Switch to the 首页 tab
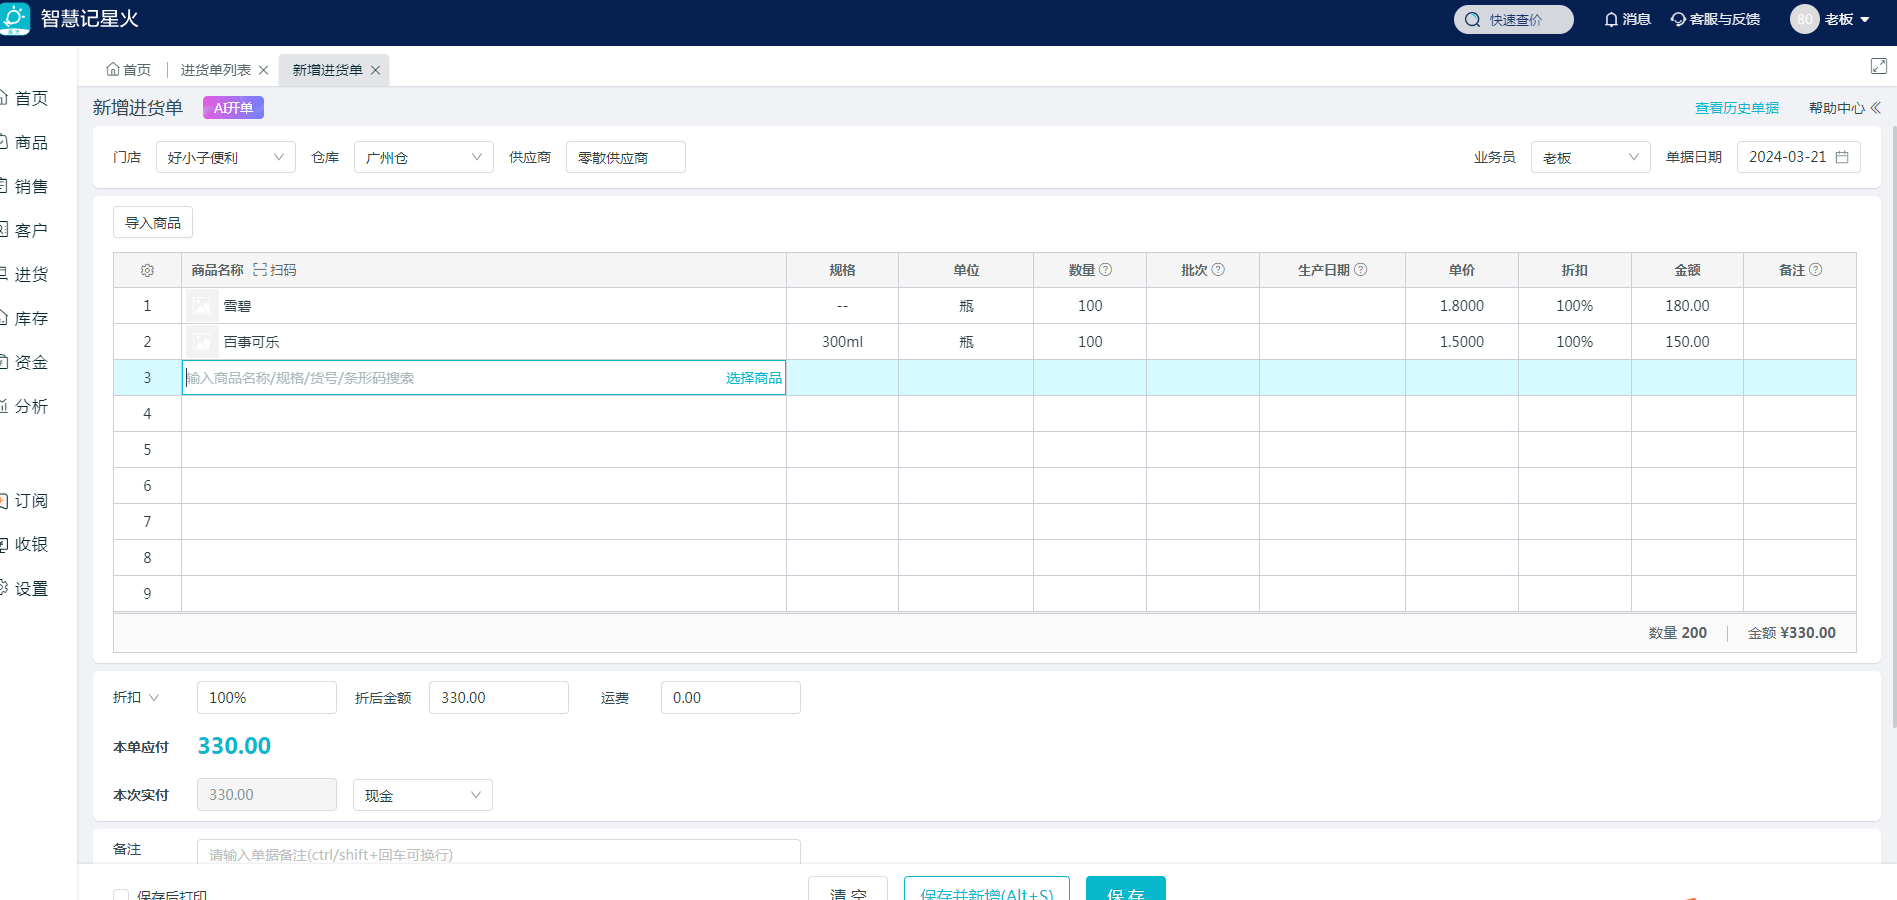1897x900 pixels. point(129,70)
